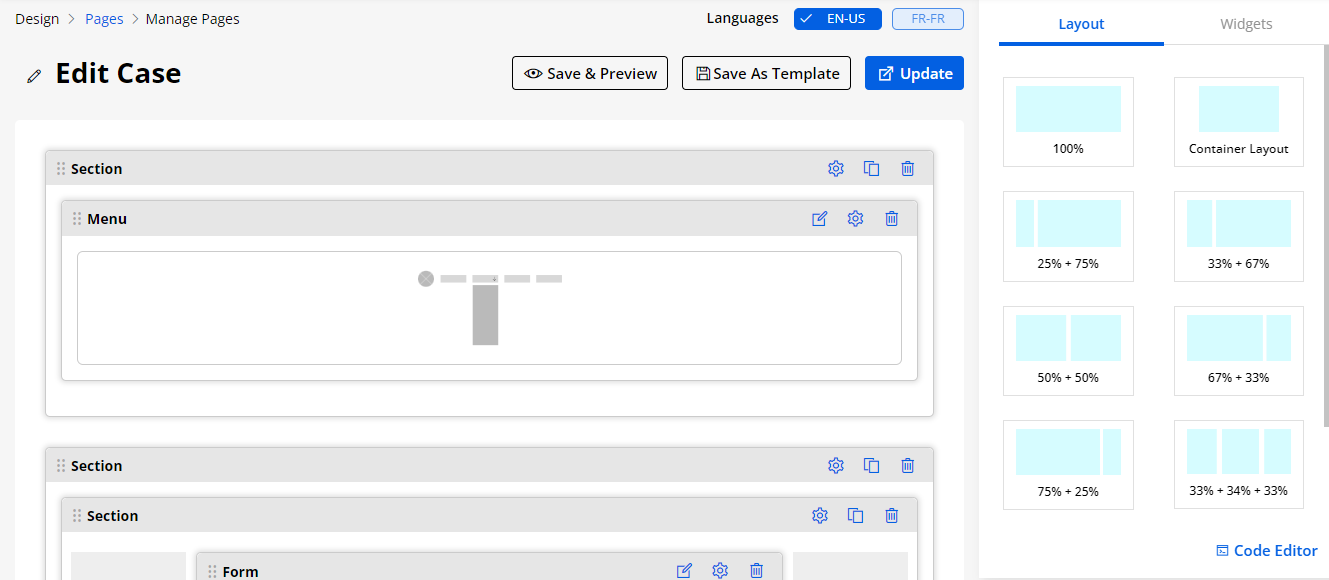This screenshot has width=1329, height=580.
Task: Choose the 50% + 50% layout thumbnail
Action: tap(1068, 350)
